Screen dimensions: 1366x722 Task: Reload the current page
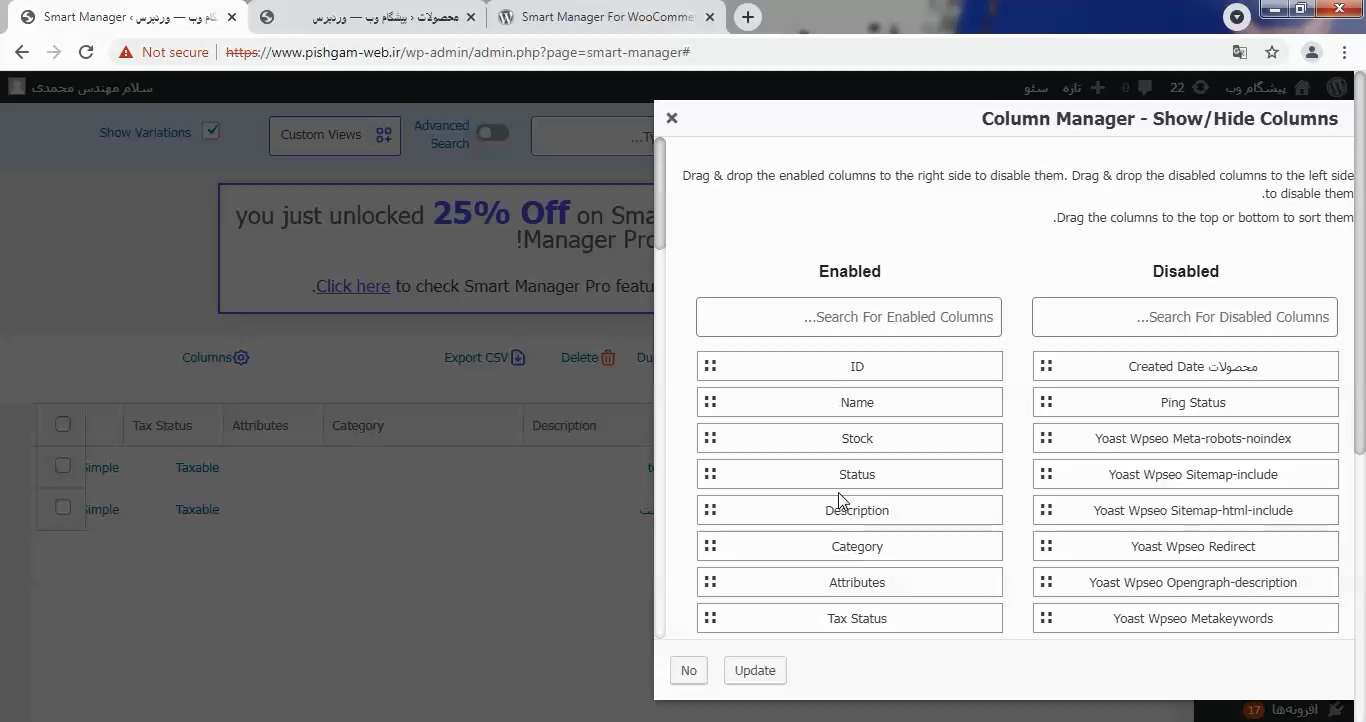[86, 52]
